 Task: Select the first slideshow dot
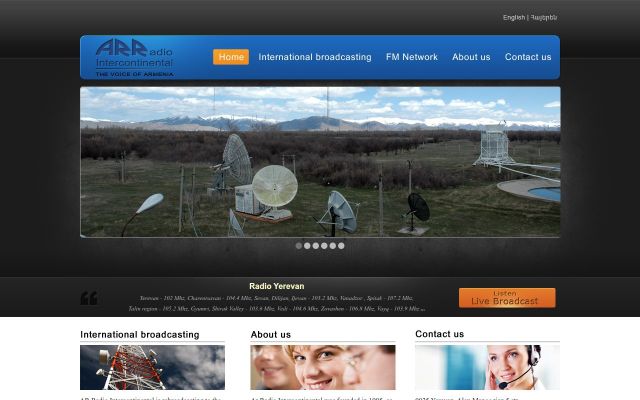(x=299, y=246)
